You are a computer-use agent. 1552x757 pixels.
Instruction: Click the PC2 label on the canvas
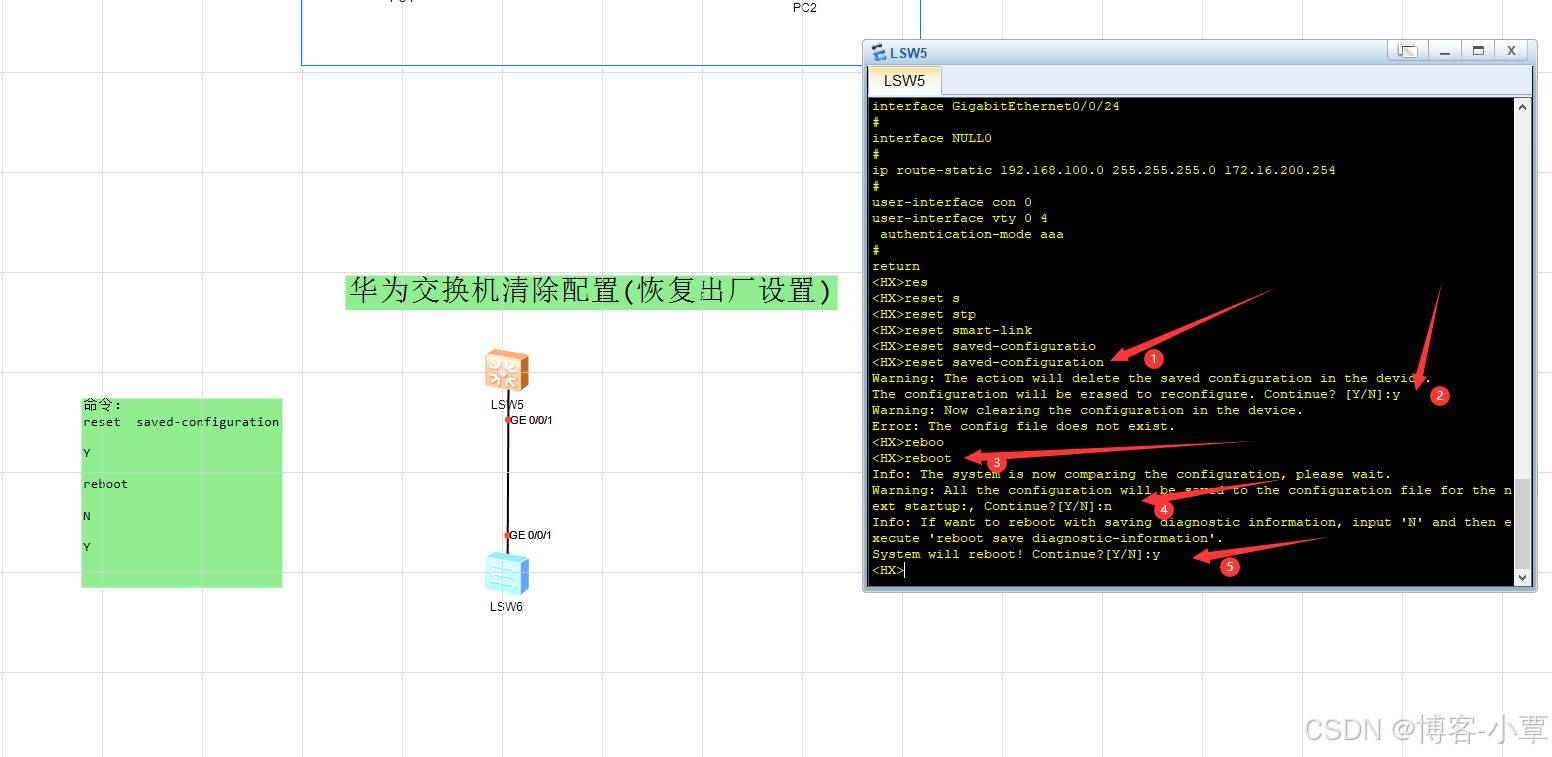point(805,7)
